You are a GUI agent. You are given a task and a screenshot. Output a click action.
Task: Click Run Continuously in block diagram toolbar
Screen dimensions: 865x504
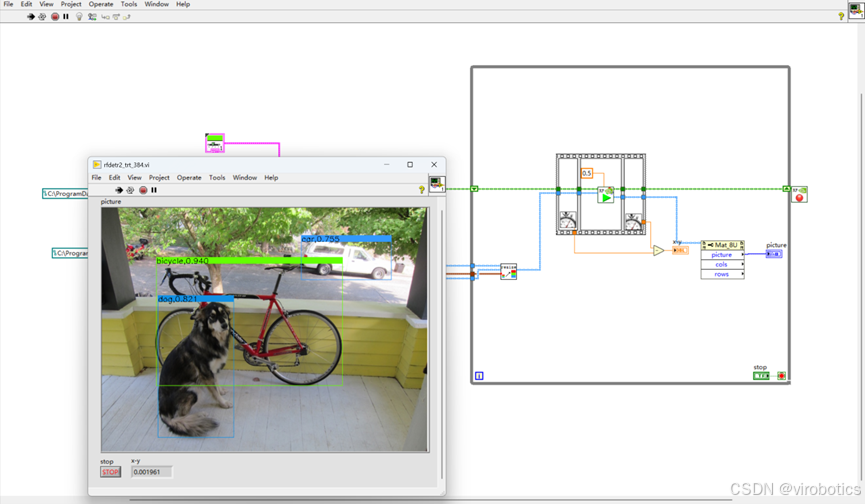point(42,17)
